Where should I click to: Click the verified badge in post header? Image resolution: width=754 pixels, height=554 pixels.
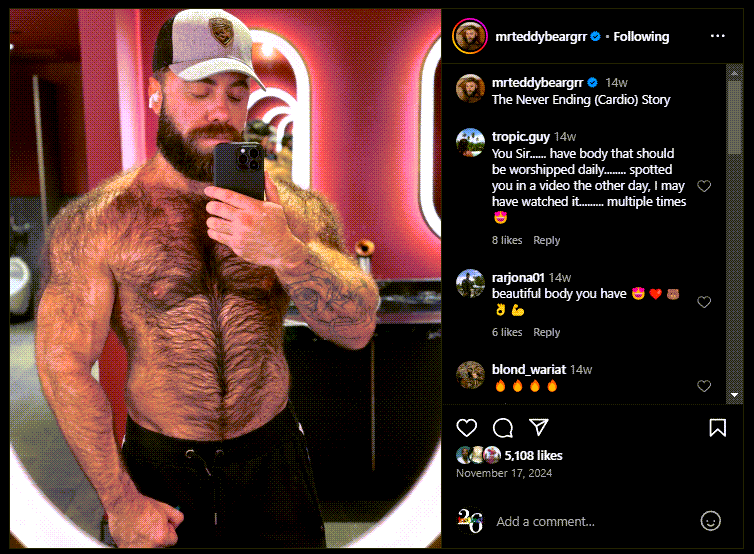(x=595, y=37)
